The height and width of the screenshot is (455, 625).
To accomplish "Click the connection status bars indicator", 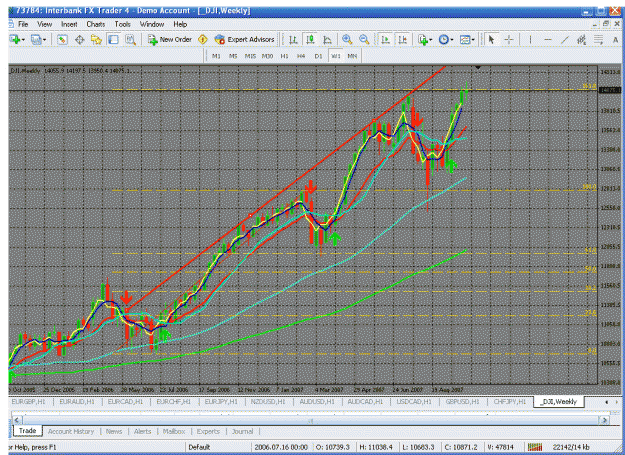I will [x=535, y=447].
